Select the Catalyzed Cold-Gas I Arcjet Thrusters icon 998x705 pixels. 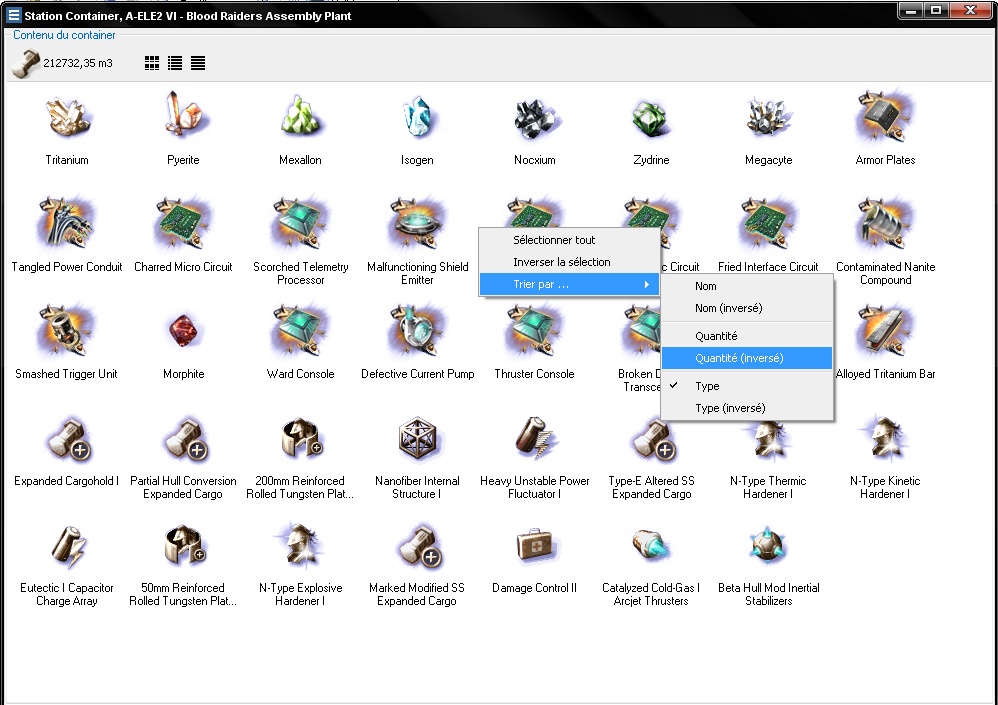(x=650, y=545)
